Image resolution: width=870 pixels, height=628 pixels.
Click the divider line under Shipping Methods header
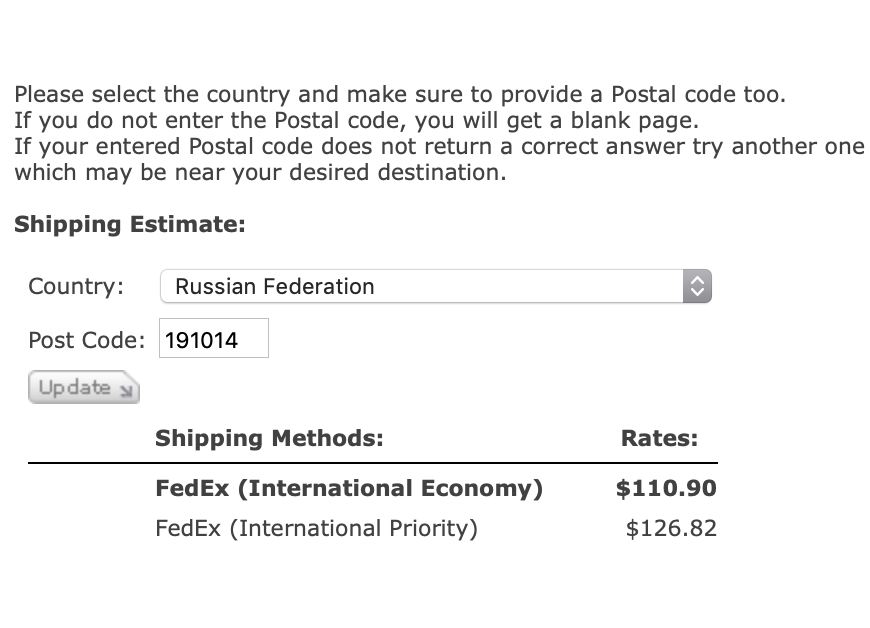tap(372, 463)
